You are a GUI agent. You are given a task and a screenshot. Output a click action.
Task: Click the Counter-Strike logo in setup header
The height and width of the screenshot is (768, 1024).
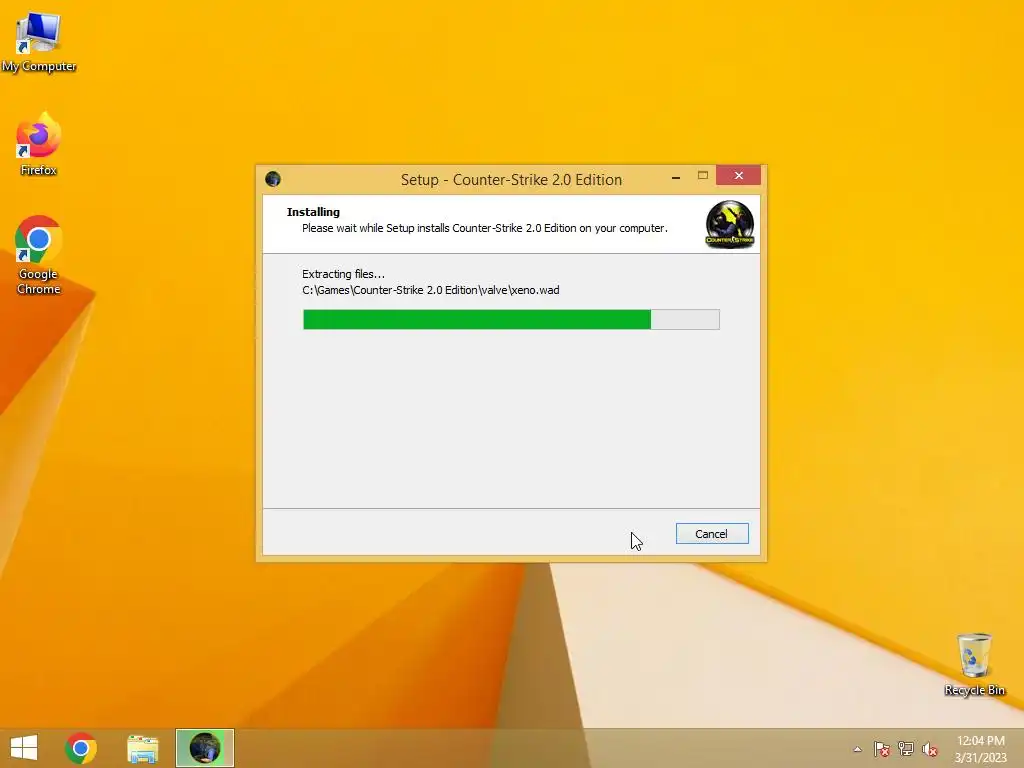coord(729,225)
